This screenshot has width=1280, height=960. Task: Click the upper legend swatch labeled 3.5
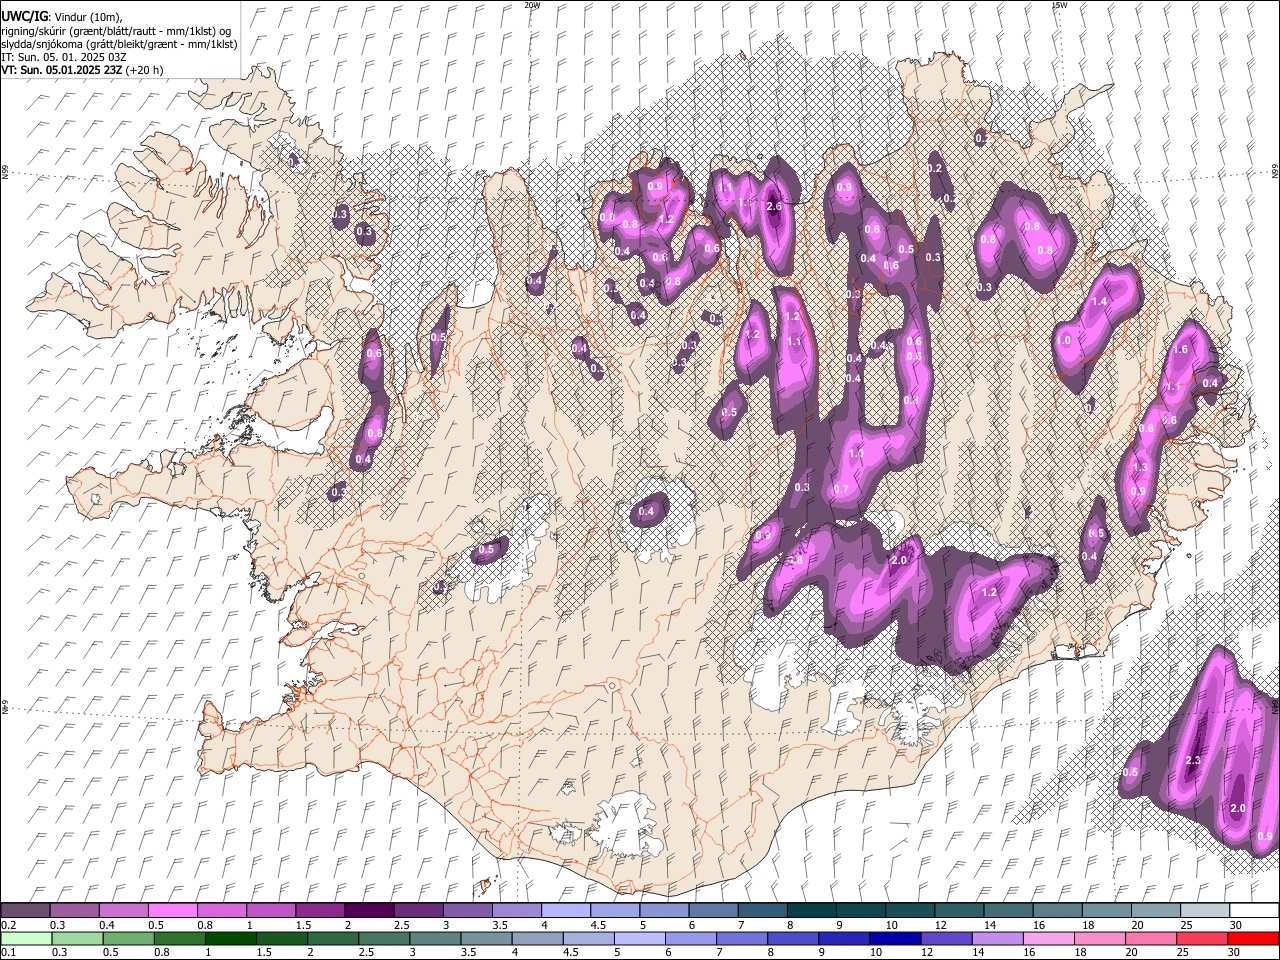pyautogui.click(x=517, y=910)
